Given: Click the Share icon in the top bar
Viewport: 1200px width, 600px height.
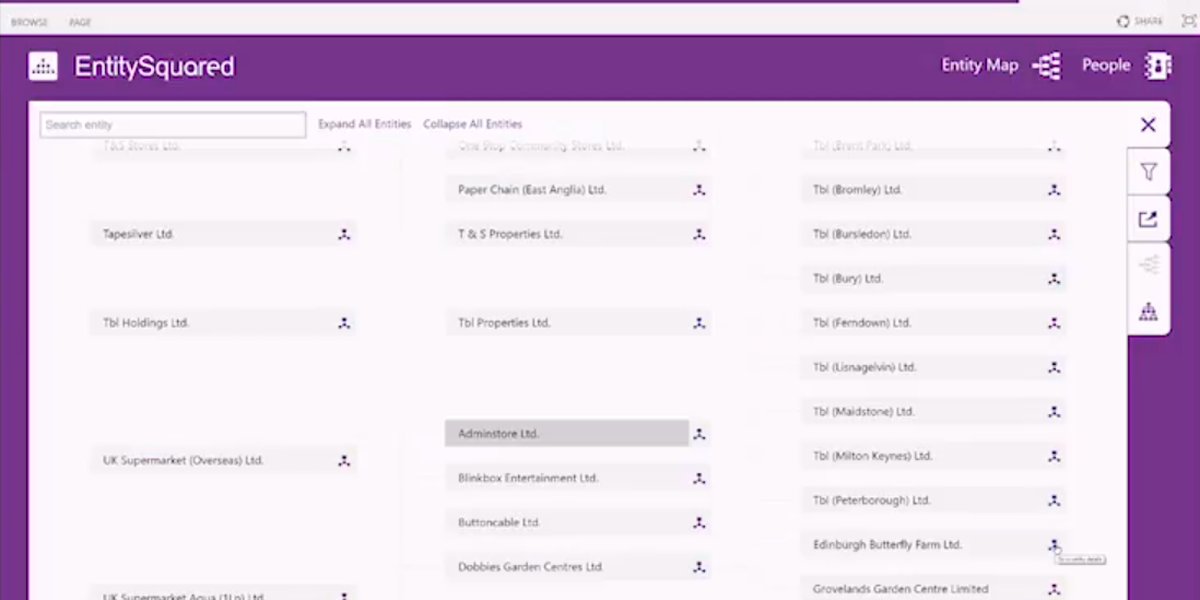Looking at the screenshot, I should point(1124,21).
